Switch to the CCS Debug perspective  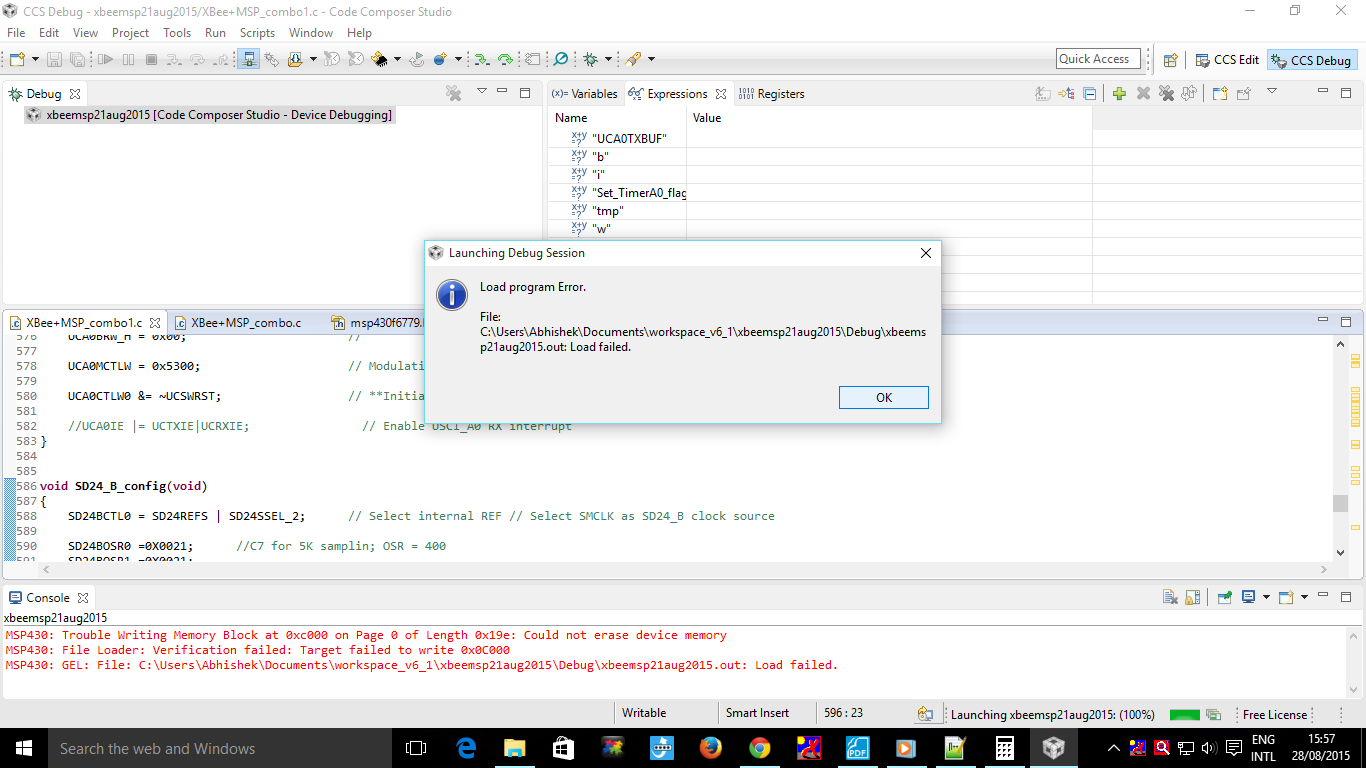(1311, 60)
